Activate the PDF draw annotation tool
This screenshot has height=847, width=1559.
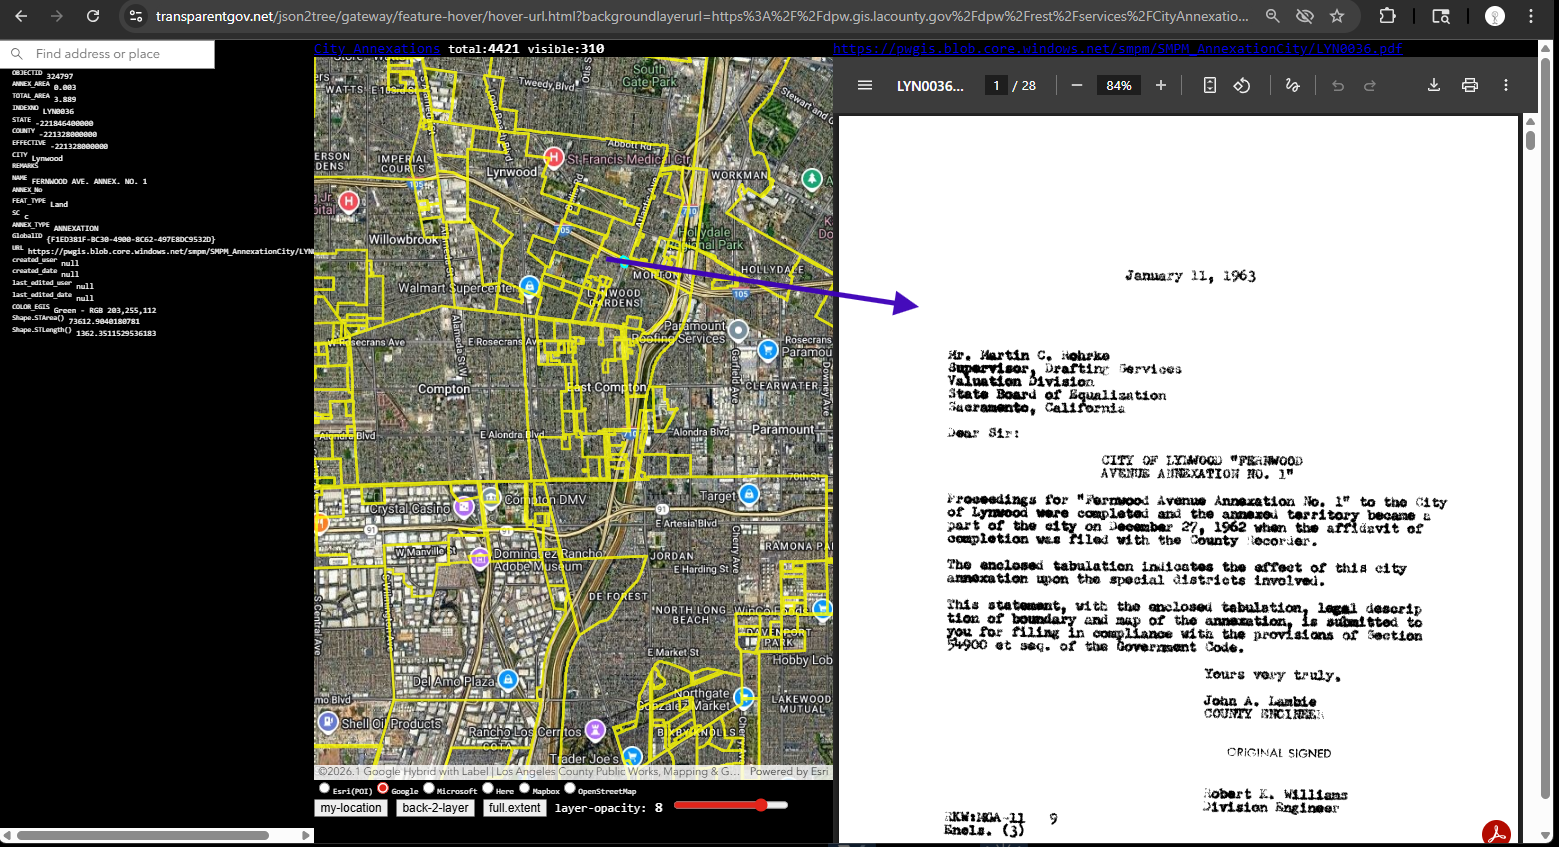tap(1292, 86)
